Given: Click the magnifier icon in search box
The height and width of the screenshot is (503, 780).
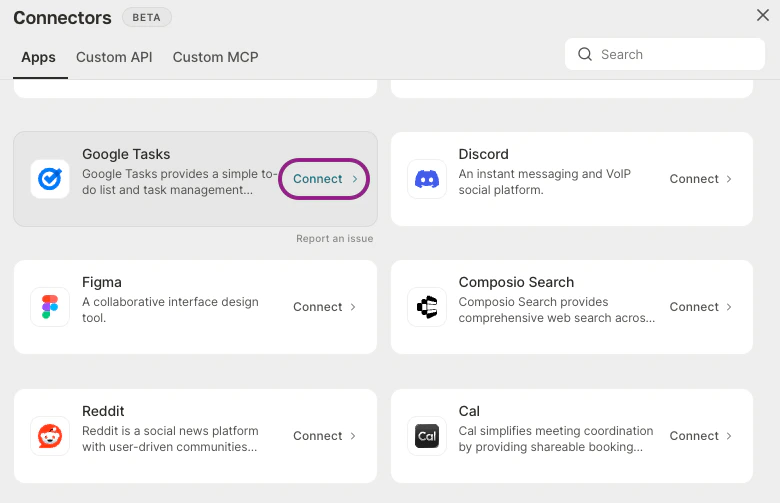Looking at the screenshot, I should pos(585,54).
